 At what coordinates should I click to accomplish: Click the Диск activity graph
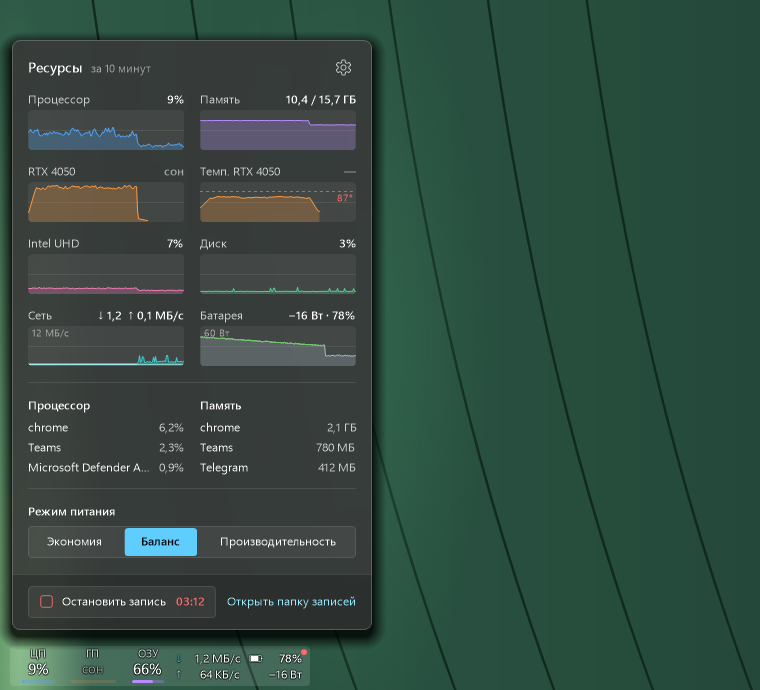[x=278, y=274]
